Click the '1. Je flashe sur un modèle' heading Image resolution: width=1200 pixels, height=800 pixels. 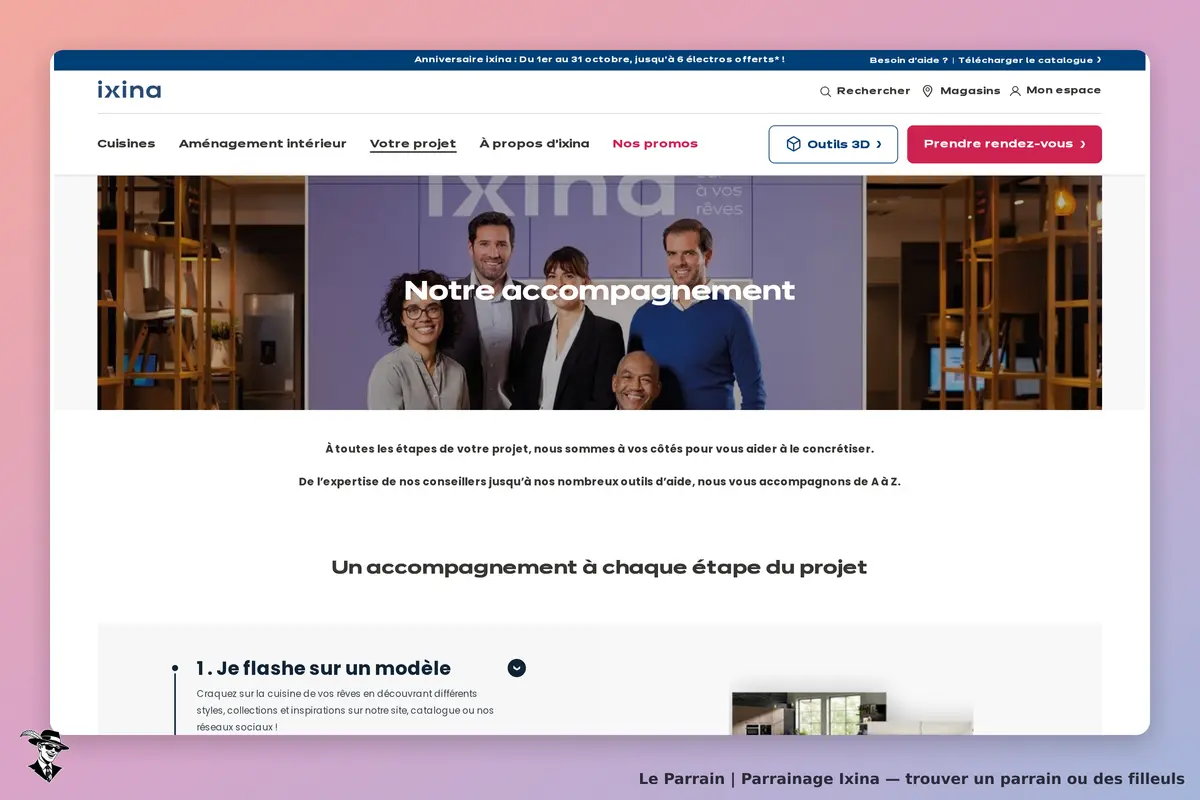pos(323,668)
